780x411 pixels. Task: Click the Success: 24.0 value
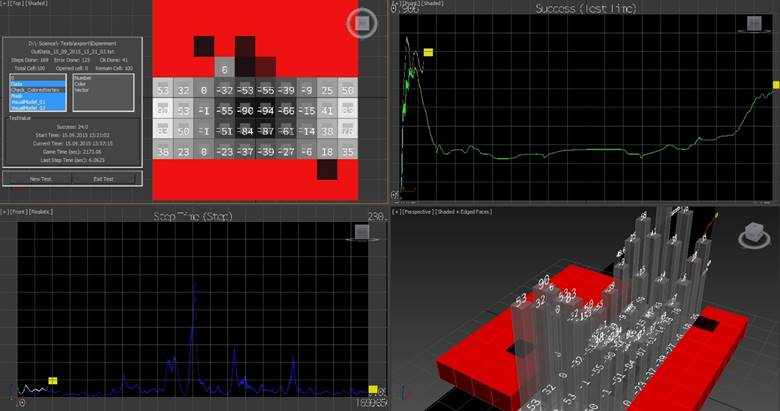[72, 126]
